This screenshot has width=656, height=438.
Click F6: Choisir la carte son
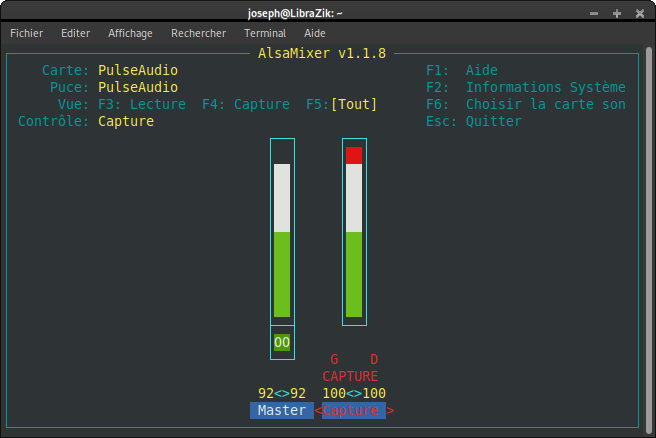pos(526,104)
